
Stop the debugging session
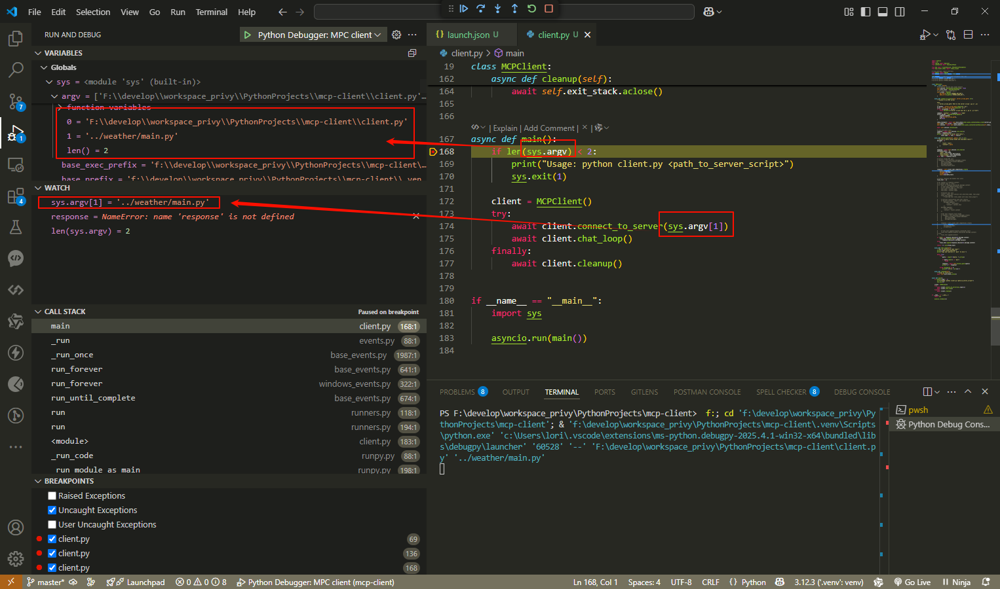pyautogui.click(x=549, y=9)
